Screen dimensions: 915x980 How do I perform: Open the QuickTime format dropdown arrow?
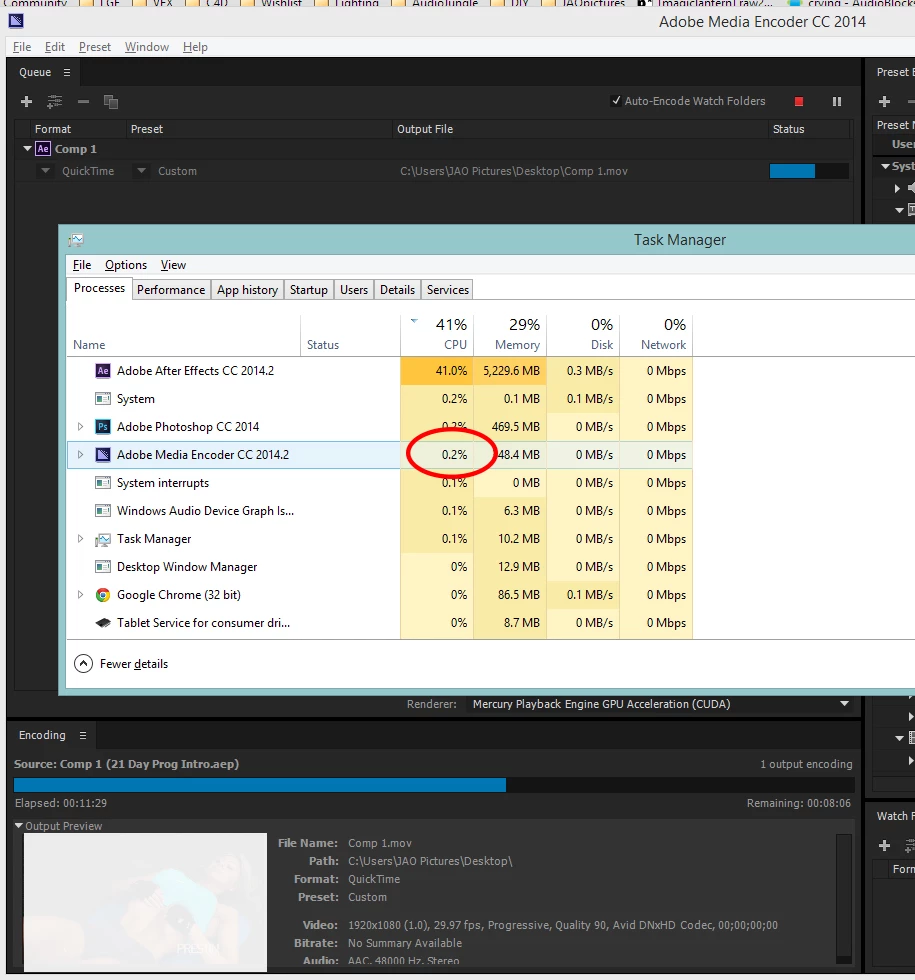45,171
